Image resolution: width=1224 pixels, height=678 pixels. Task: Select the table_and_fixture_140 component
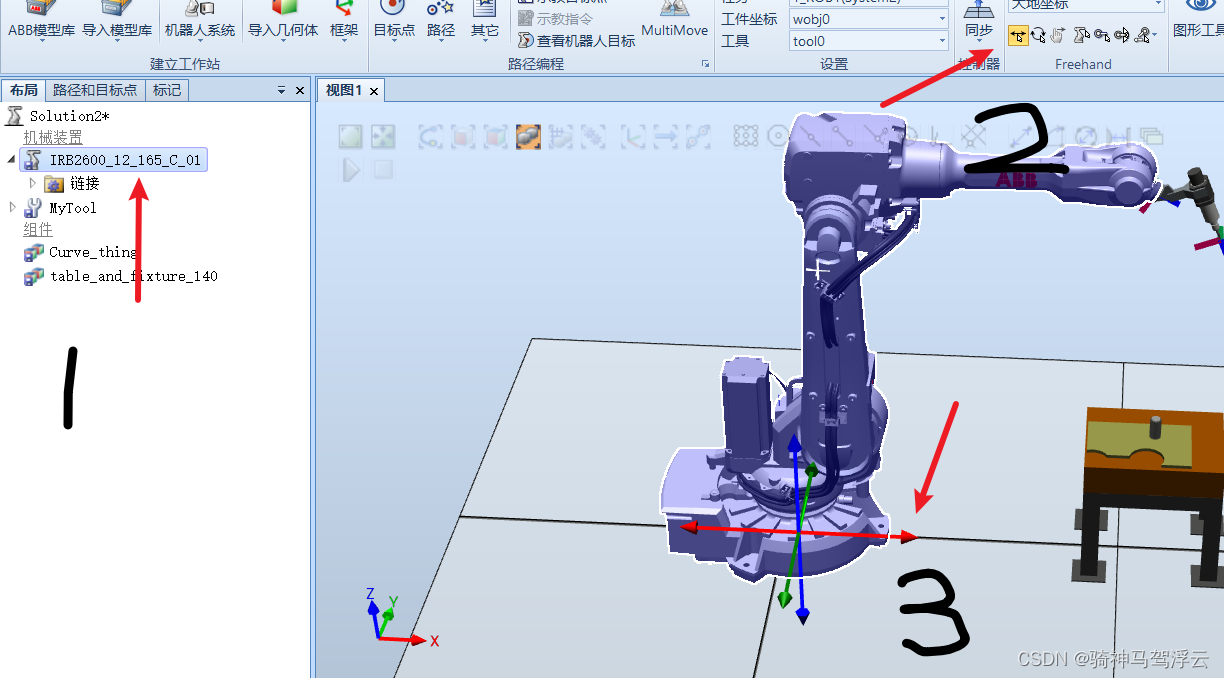121,276
